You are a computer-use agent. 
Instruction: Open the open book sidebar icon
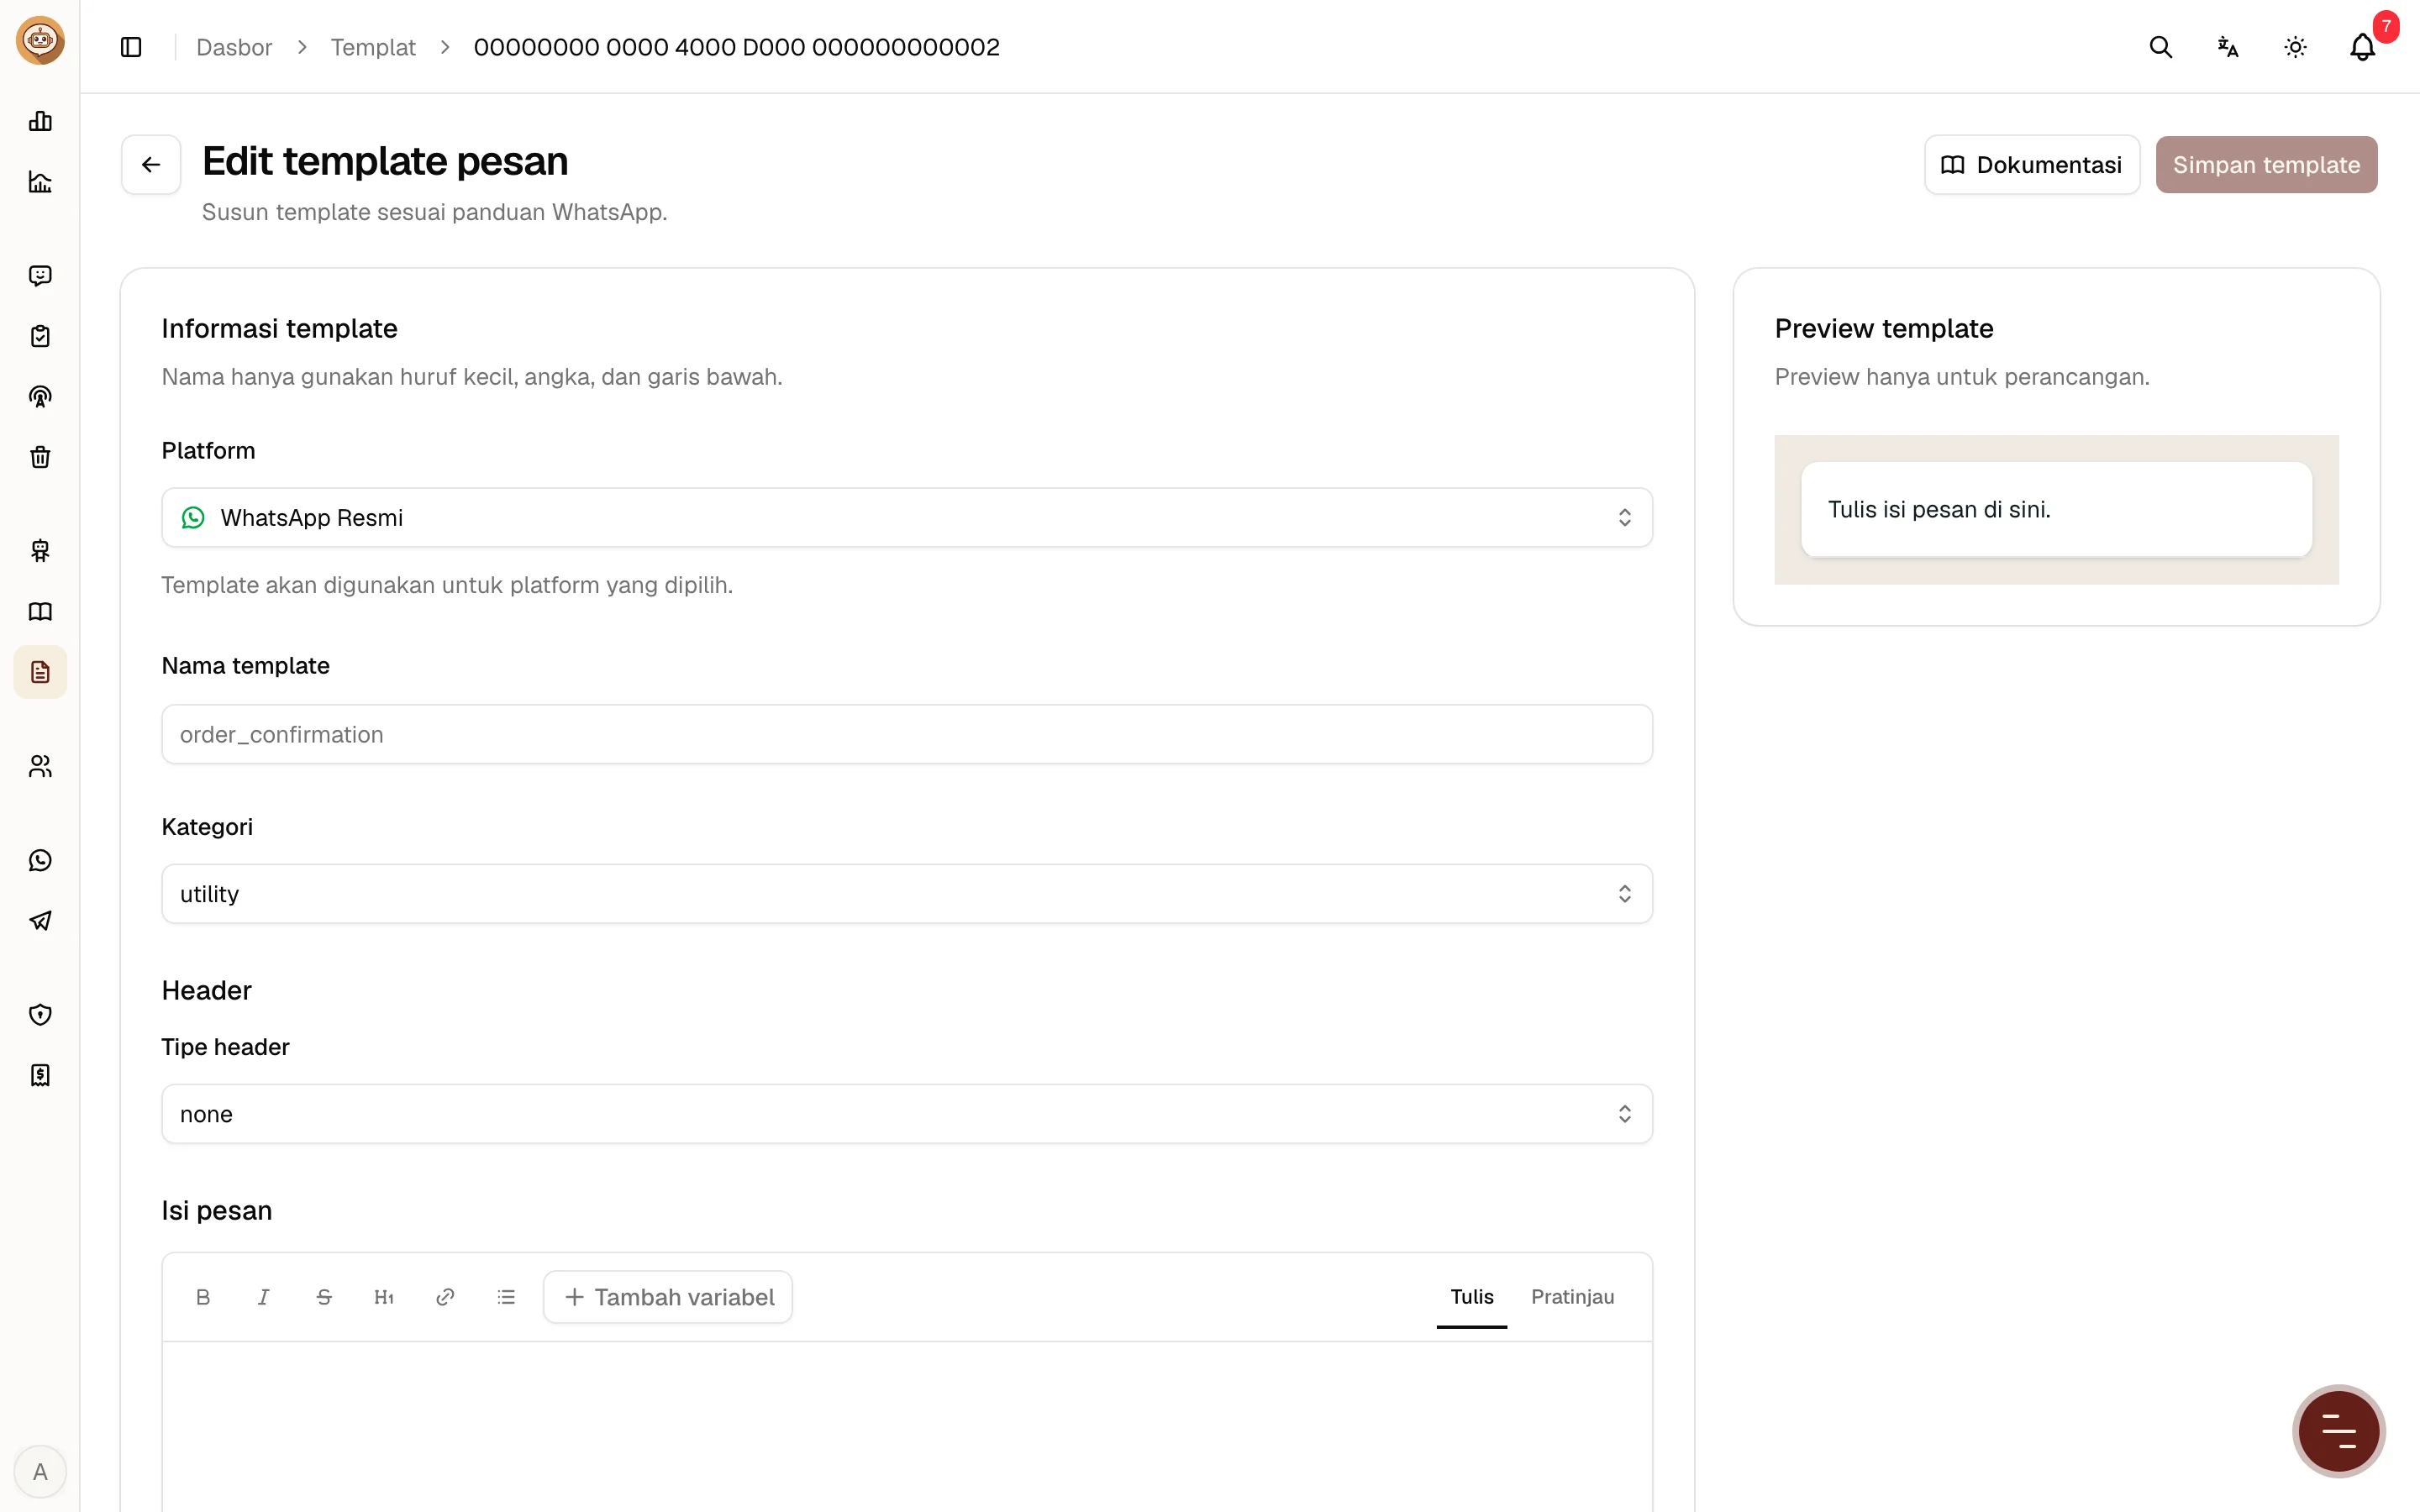[x=40, y=612]
